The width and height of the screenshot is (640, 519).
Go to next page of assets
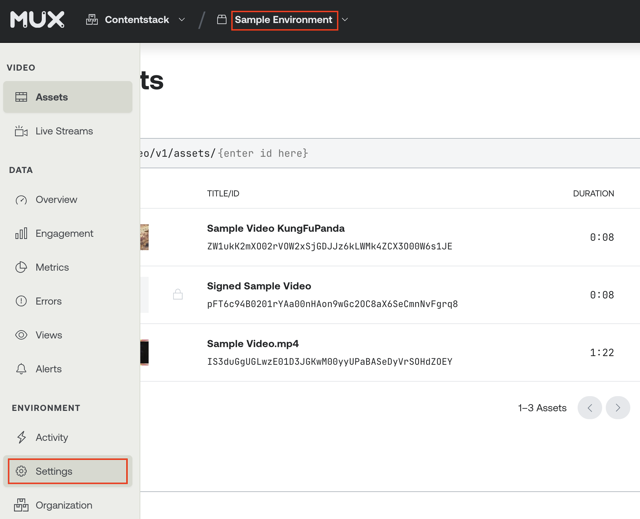[x=618, y=408]
